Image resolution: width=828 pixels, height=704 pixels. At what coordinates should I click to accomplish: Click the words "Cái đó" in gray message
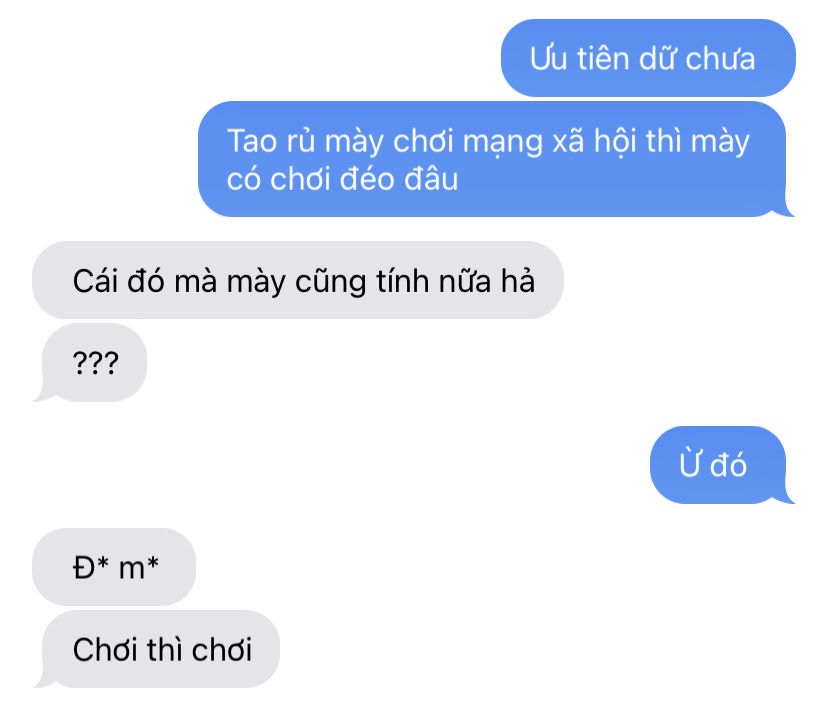pyautogui.click(x=118, y=280)
